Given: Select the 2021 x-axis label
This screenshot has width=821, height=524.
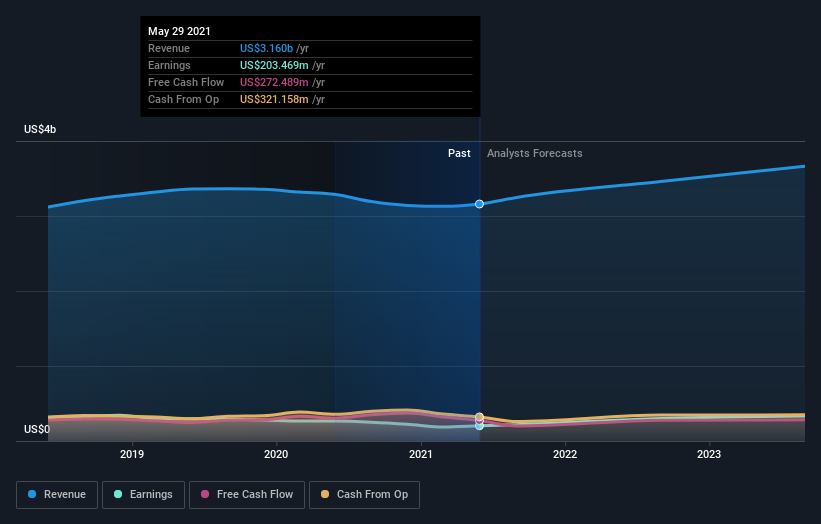Looking at the screenshot, I should click(420, 454).
